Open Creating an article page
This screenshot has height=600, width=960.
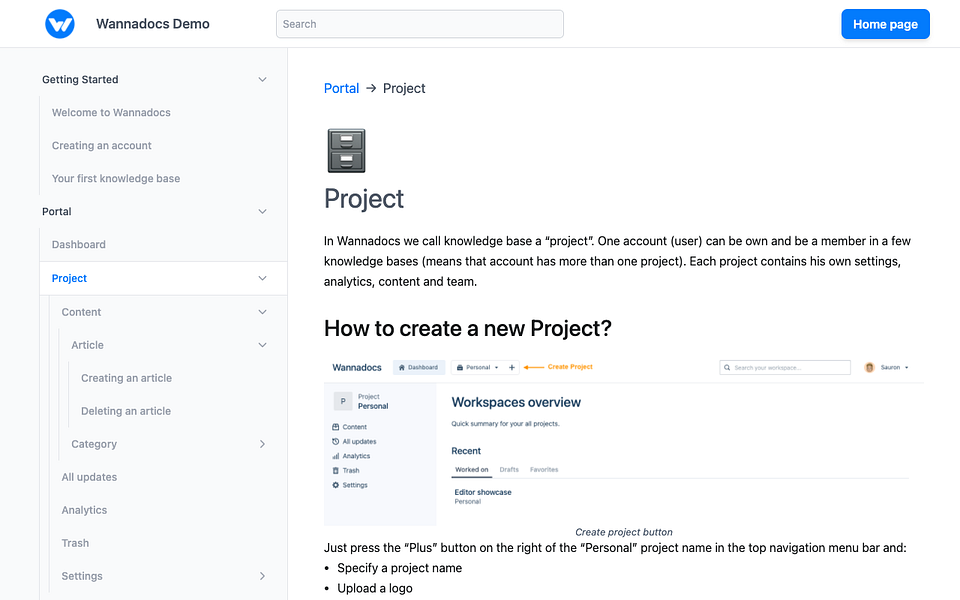pos(126,378)
